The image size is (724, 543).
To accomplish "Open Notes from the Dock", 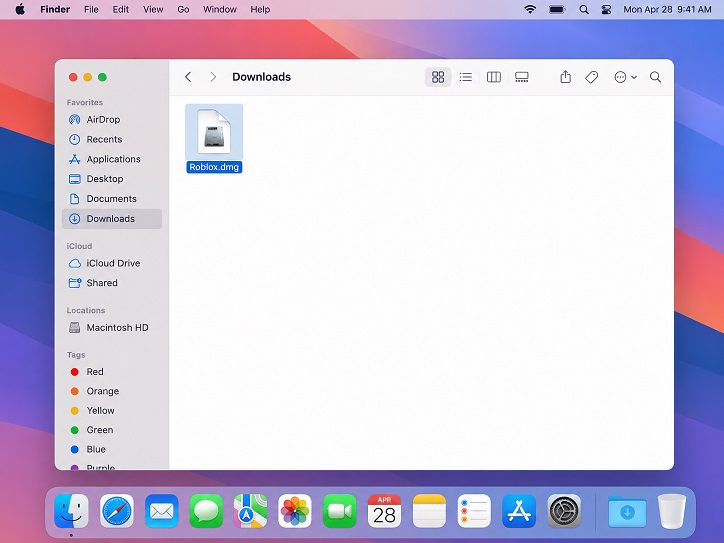I will tap(429, 511).
